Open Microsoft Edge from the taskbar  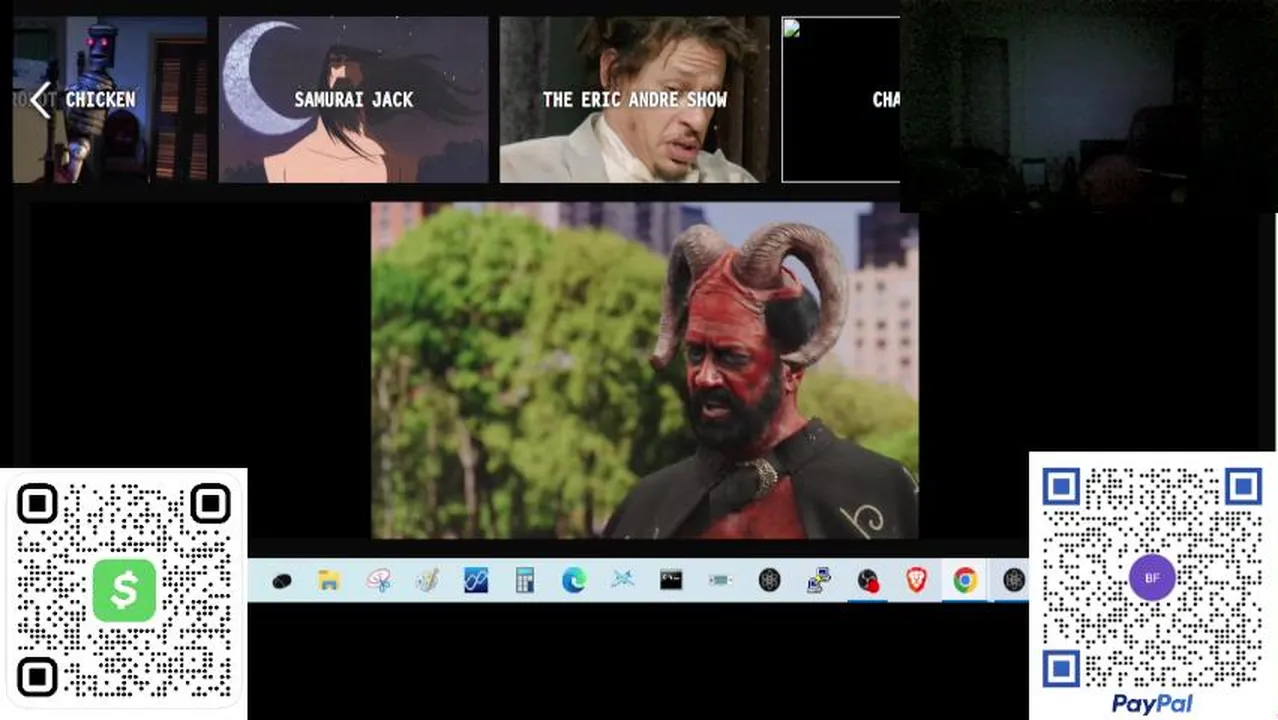[x=574, y=580]
